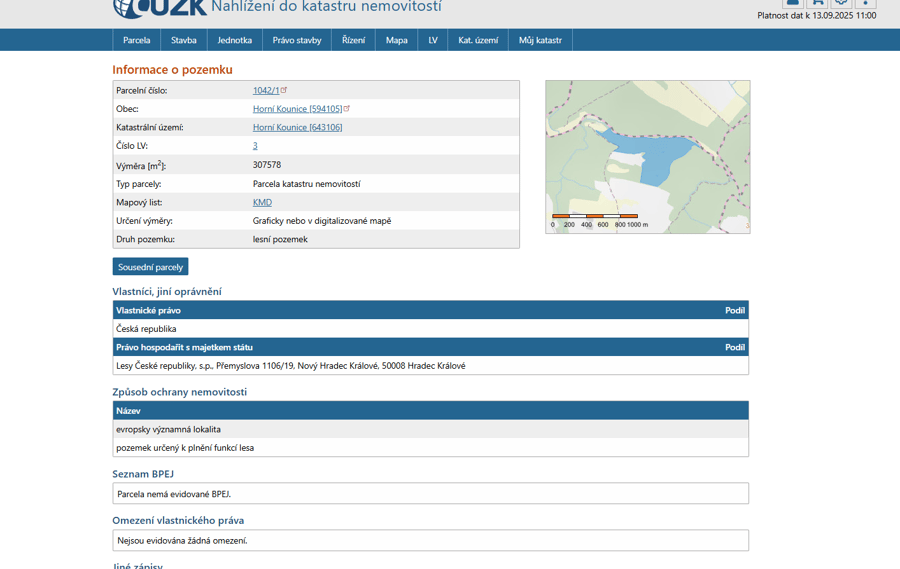Open the Řízení tab

pyautogui.click(x=353, y=40)
